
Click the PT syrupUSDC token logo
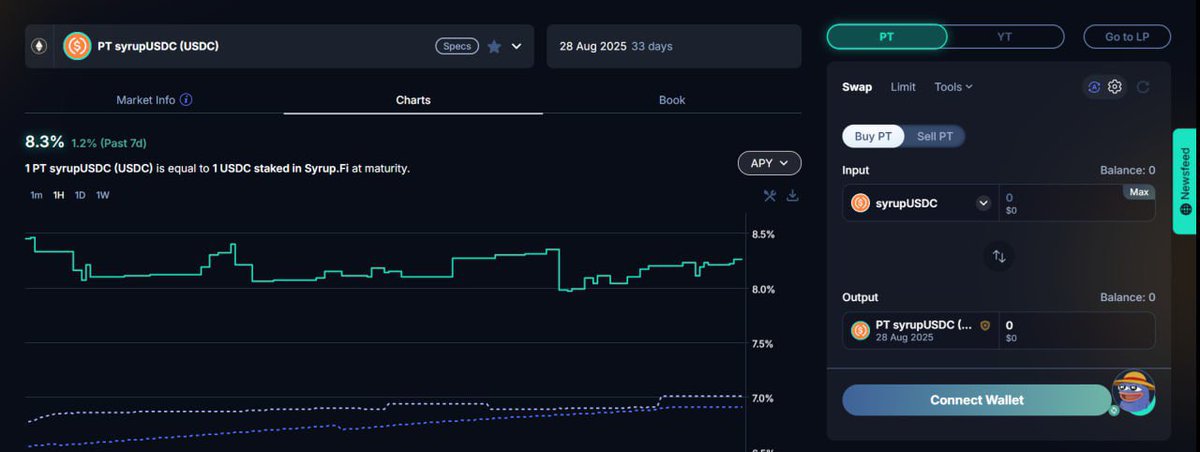click(x=77, y=46)
